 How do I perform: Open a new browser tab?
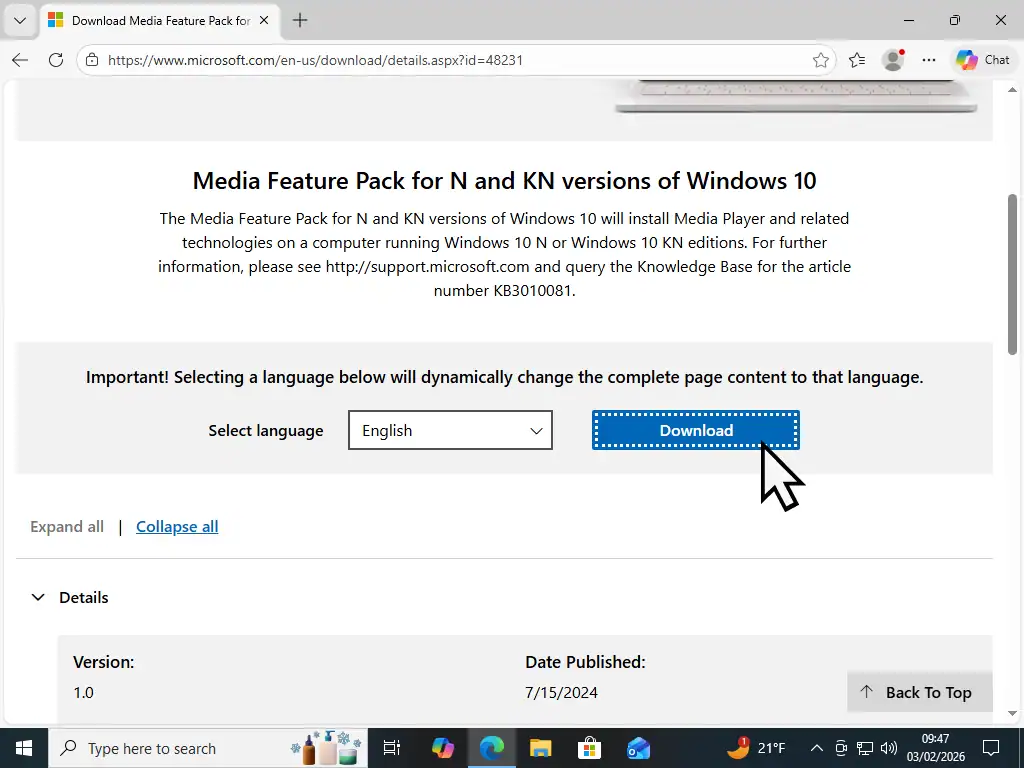pos(299,20)
